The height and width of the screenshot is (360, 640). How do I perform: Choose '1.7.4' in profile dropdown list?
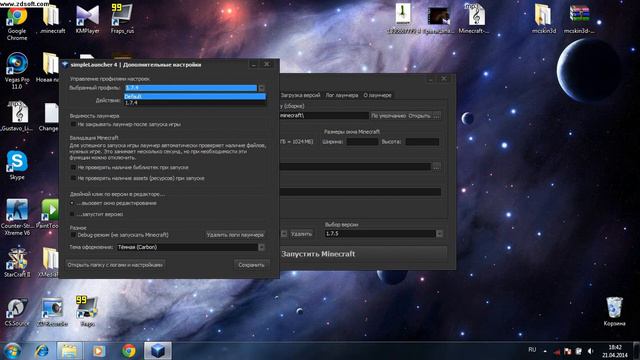tap(195, 102)
